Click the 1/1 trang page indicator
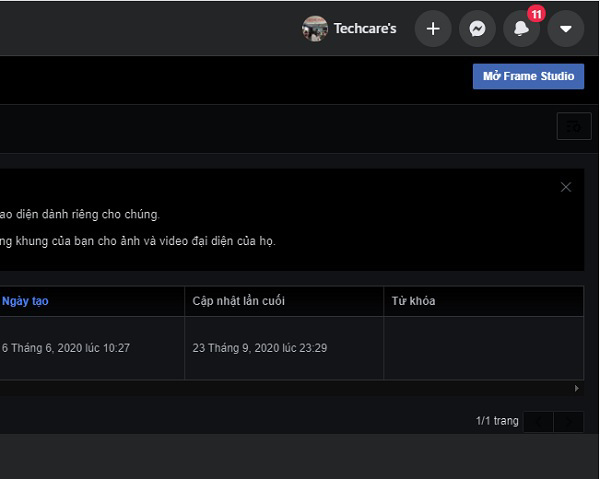This screenshot has height=479, width=600. pyautogui.click(x=497, y=422)
